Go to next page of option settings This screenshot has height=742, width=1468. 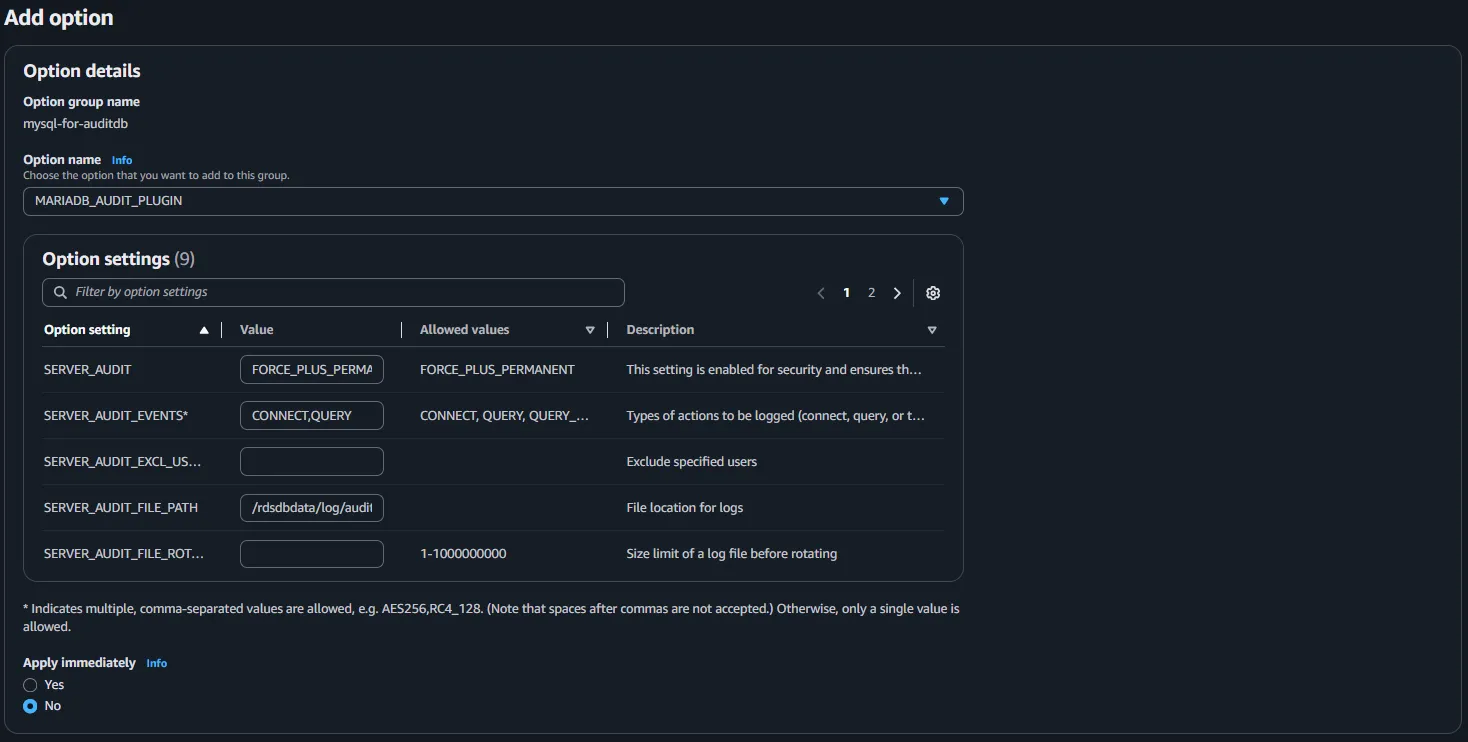(897, 293)
